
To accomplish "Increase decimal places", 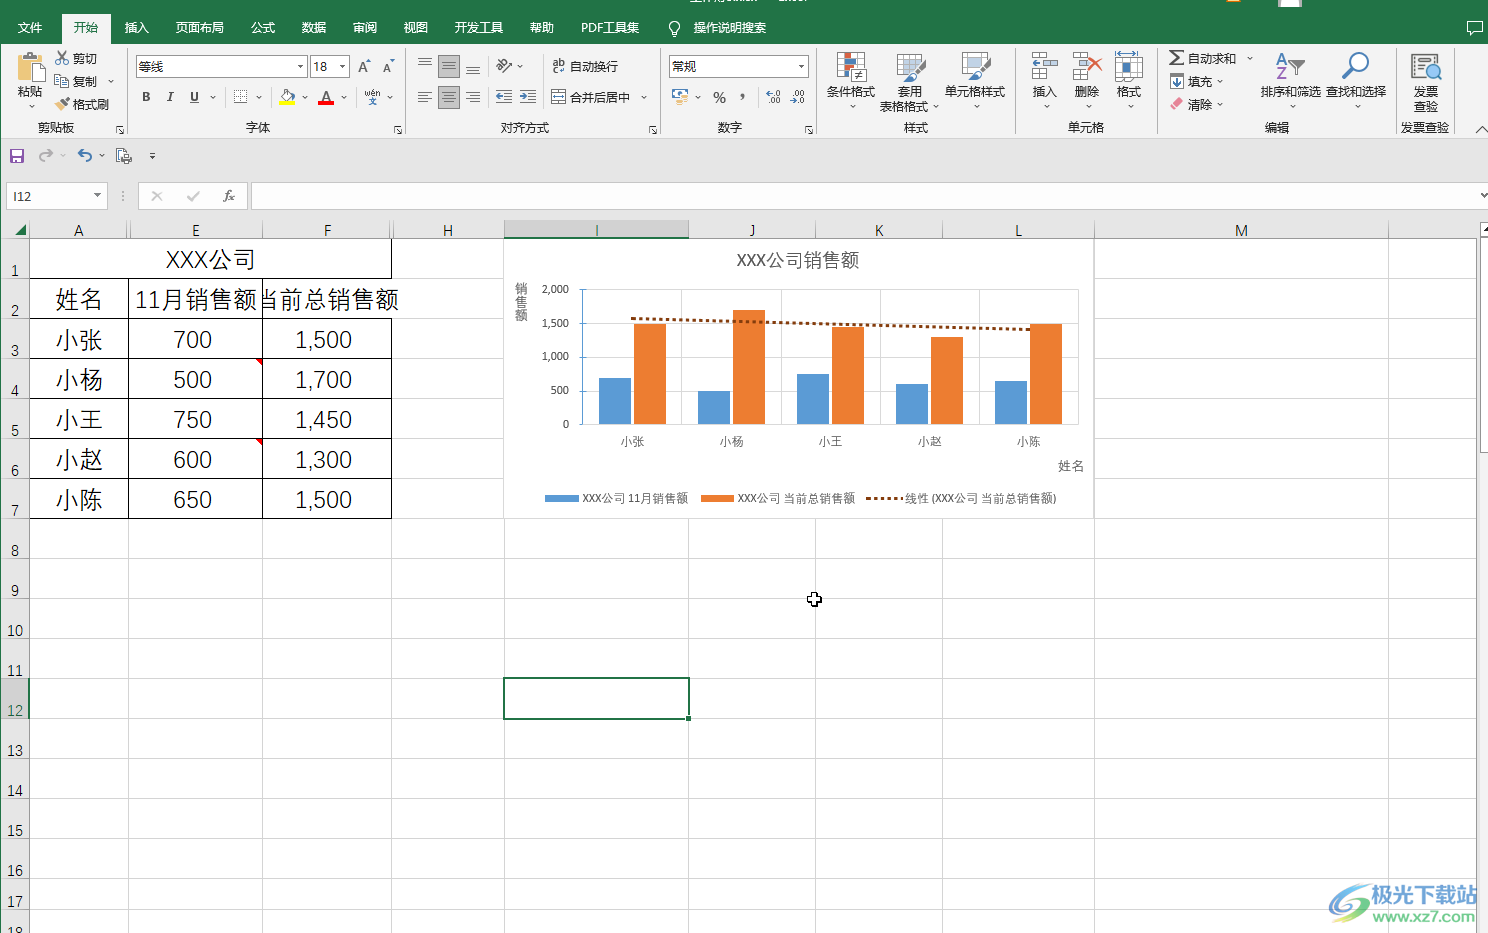I will pyautogui.click(x=773, y=97).
